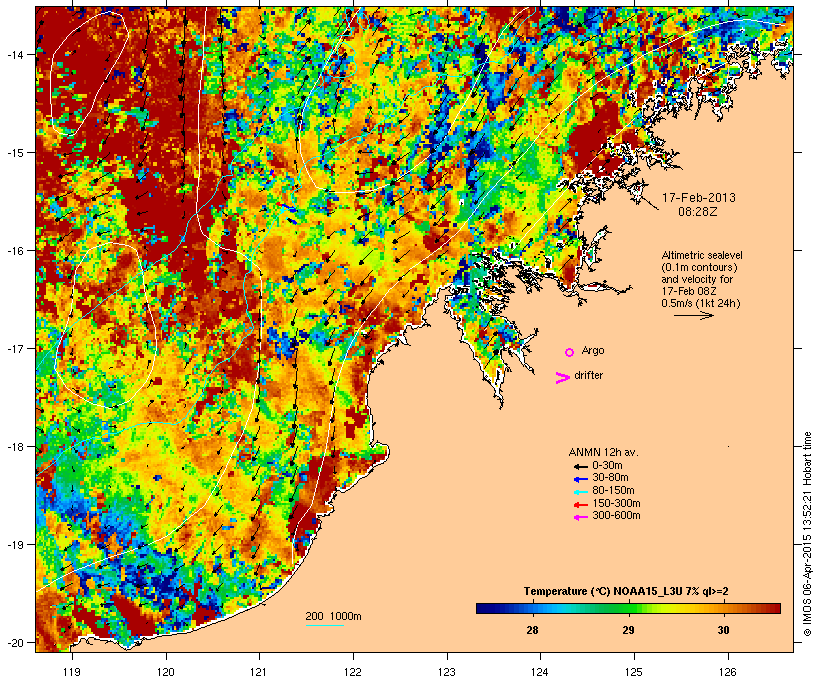Click the 30-80m depth label
Image resolution: width=820 pixels, height=680 pixels.
click(610, 478)
